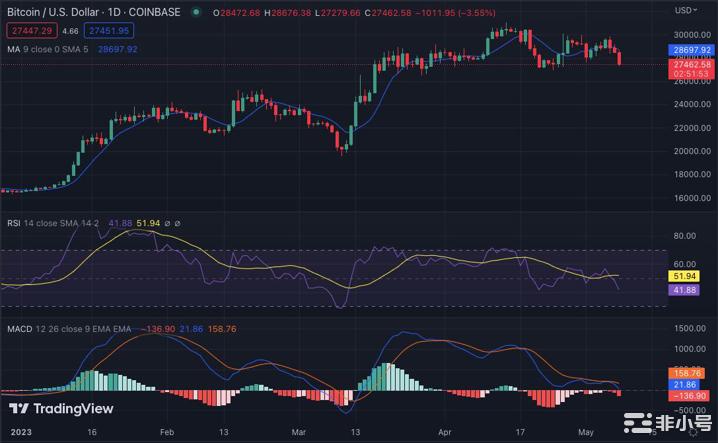Click the blue MACD legend value 21.86
Image resolution: width=718 pixels, height=443 pixels.
coord(191,329)
